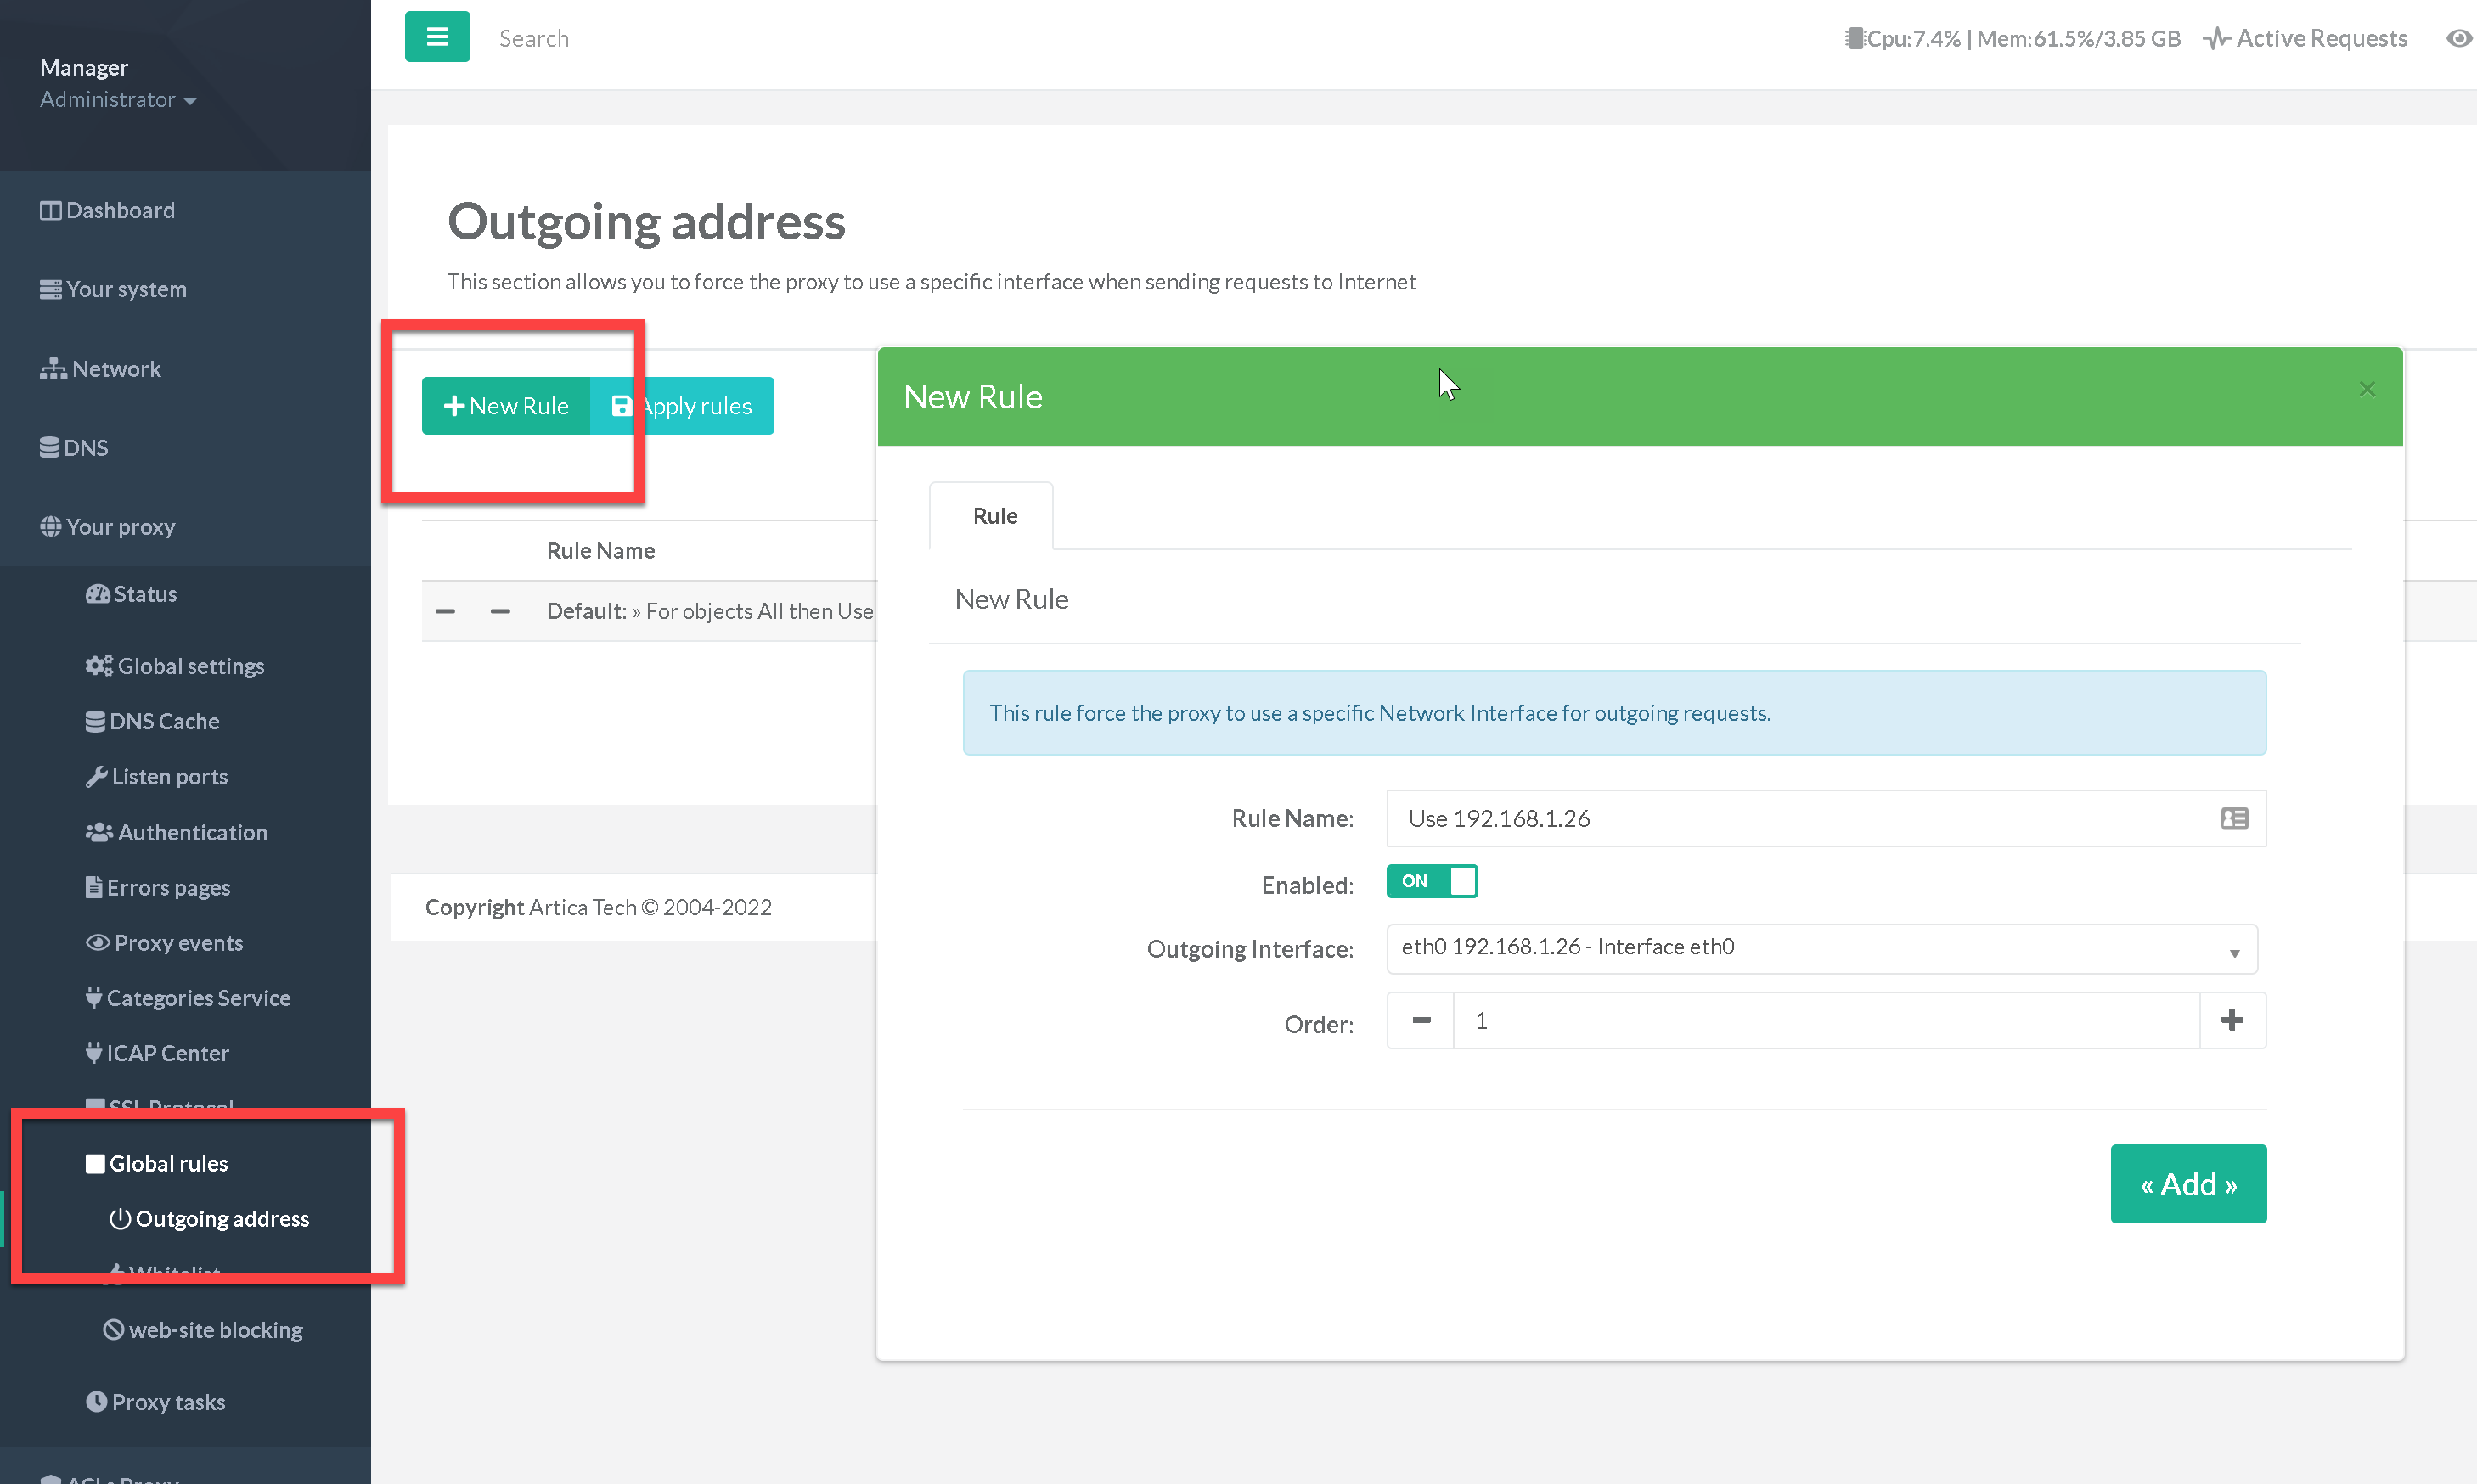
Task: Increase Order value with plus button
Action: point(2231,1020)
